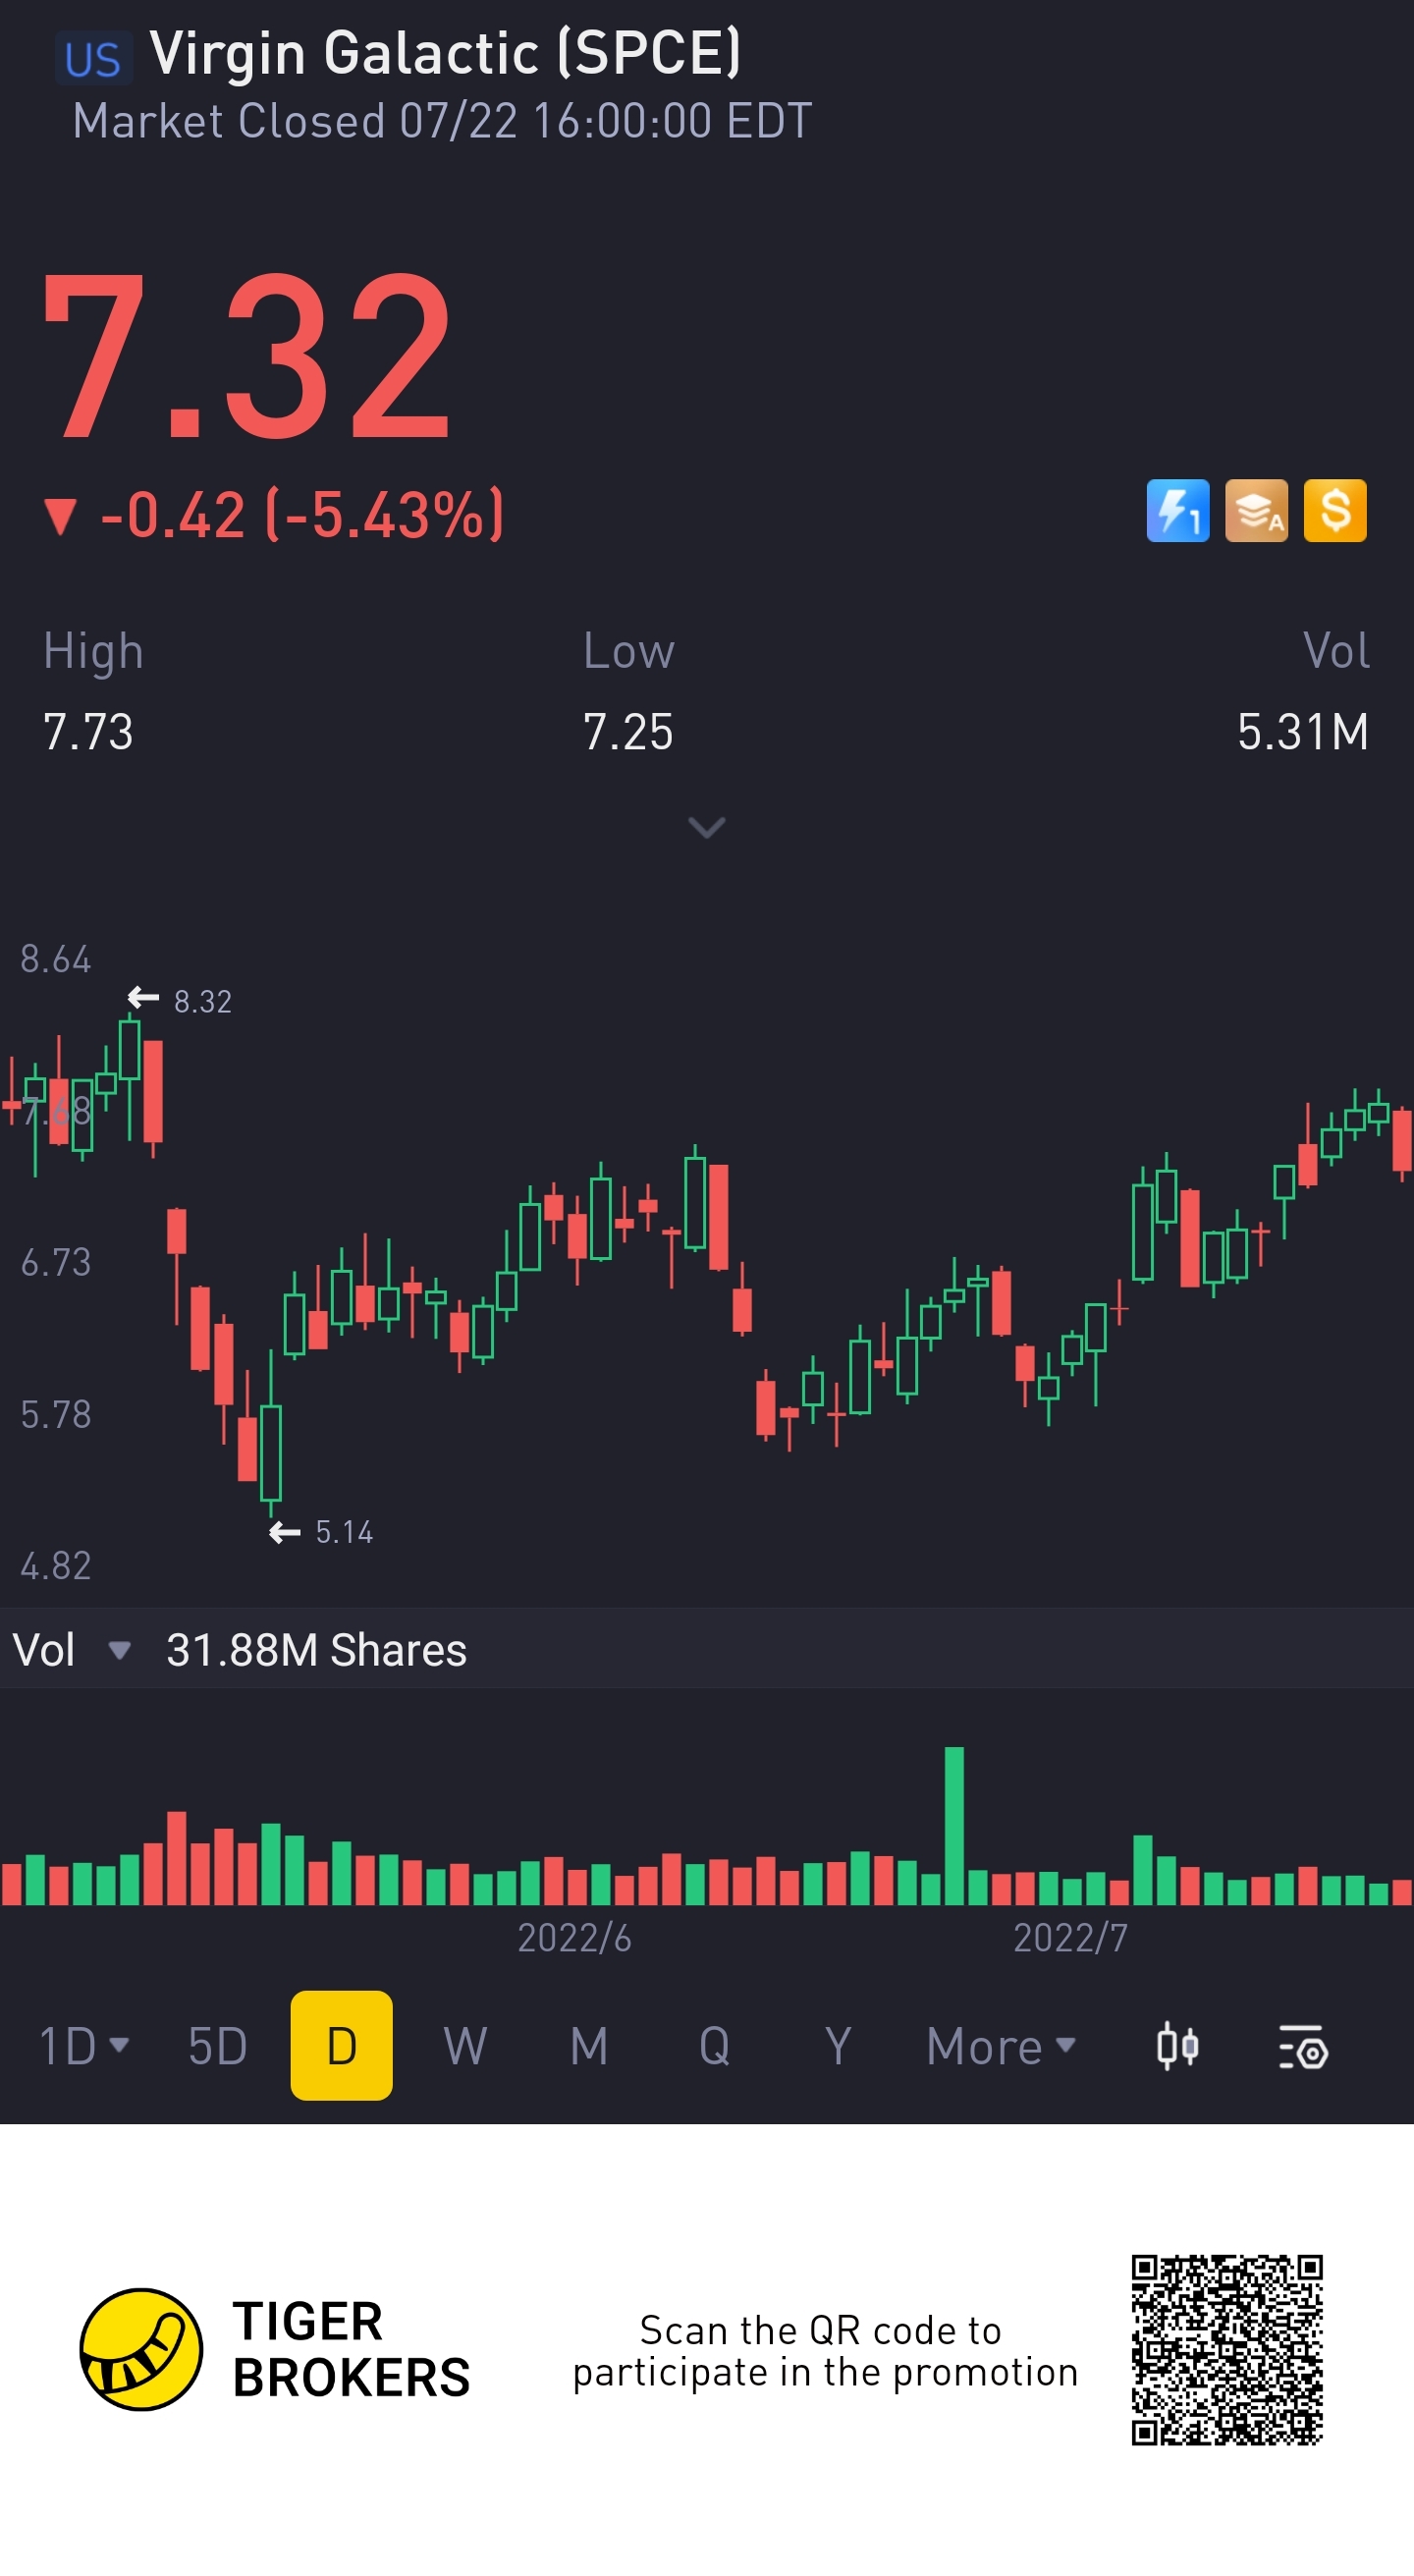
Task: Tap the Virgin Galactic (SPCE) title
Action: [x=445, y=53]
